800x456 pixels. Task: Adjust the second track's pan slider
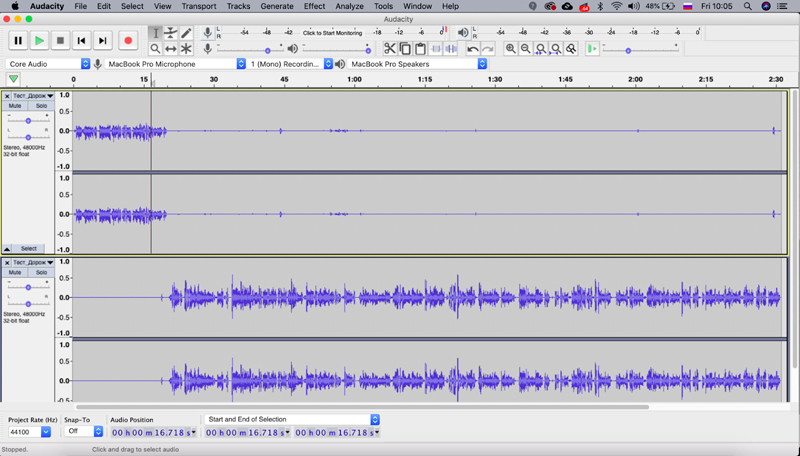point(28,303)
